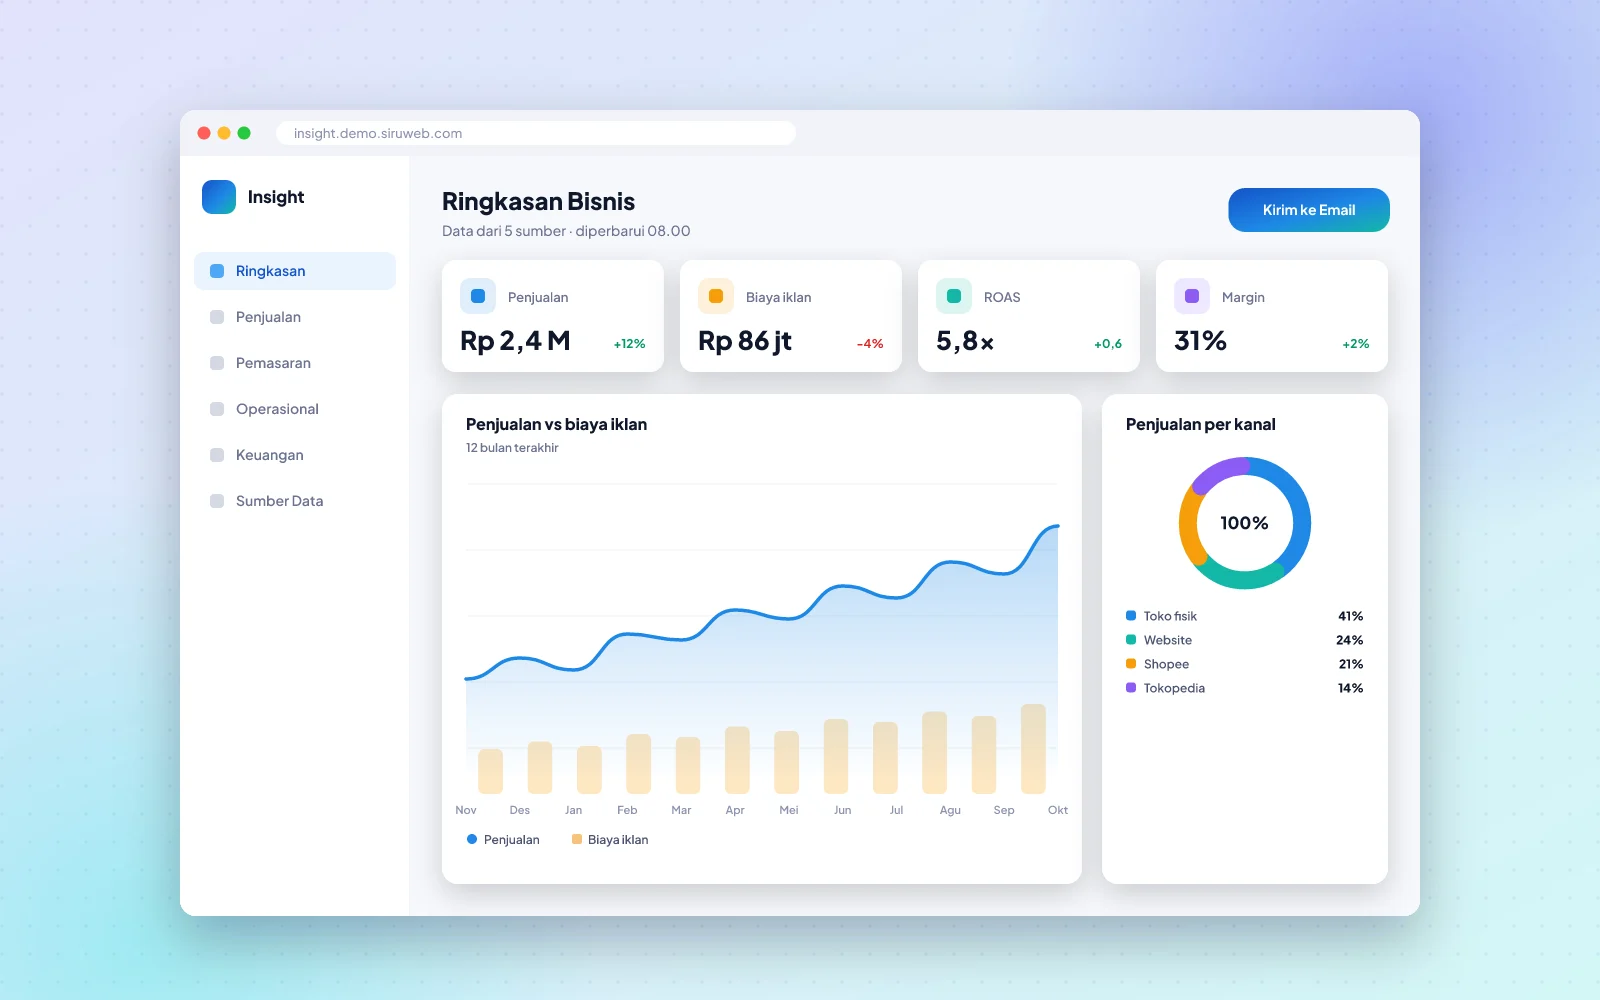Image resolution: width=1600 pixels, height=1000 pixels.
Task: Click the 24% value for Website
Action: 1350,640
